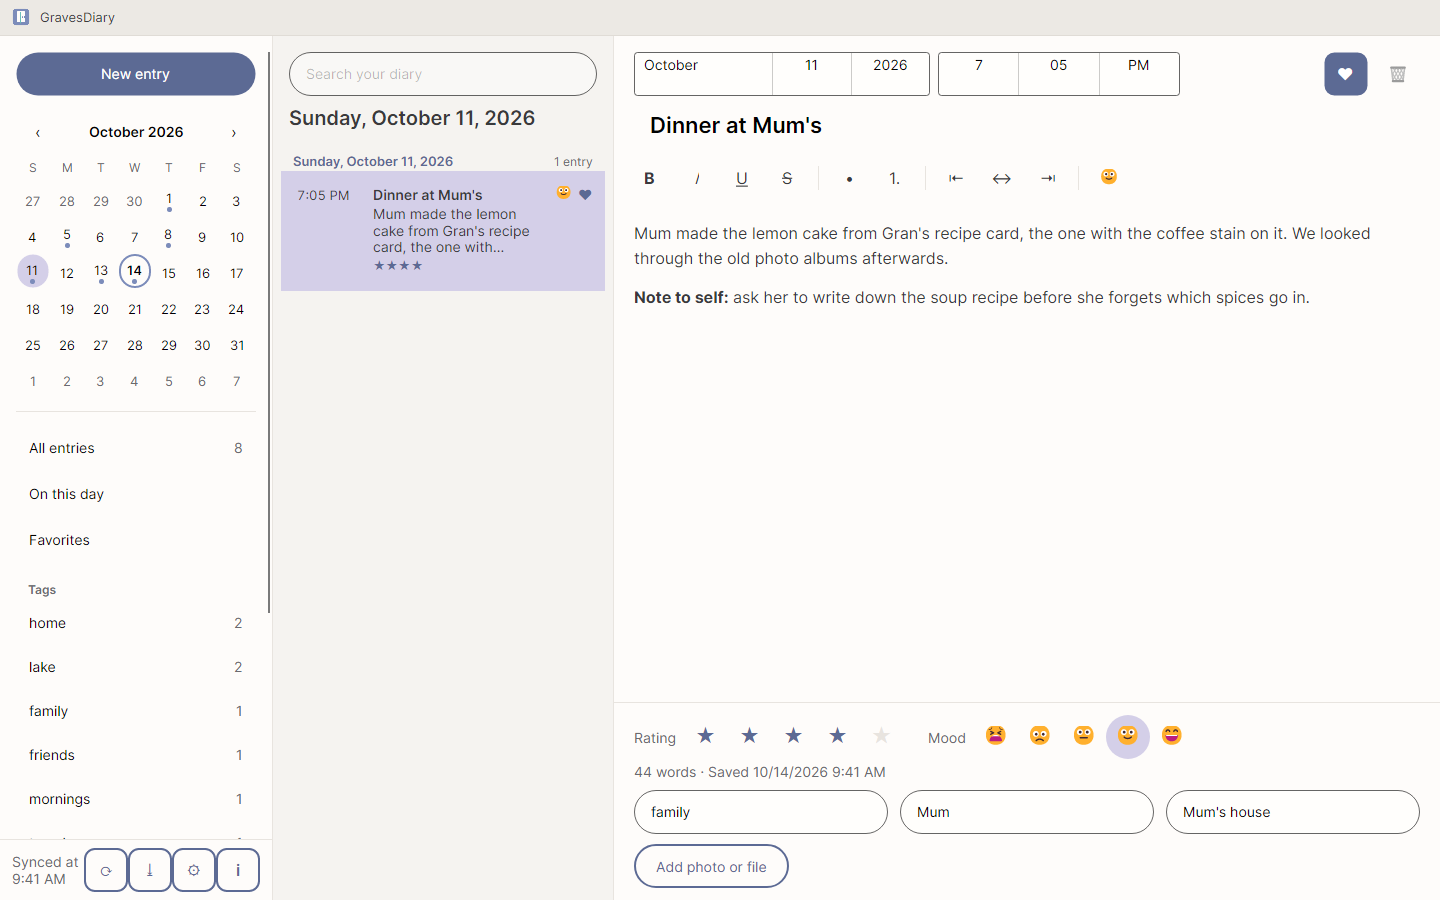Open the info button
This screenshot has width=1440, height=900.
pyautogui.click(x=238, y=870)
